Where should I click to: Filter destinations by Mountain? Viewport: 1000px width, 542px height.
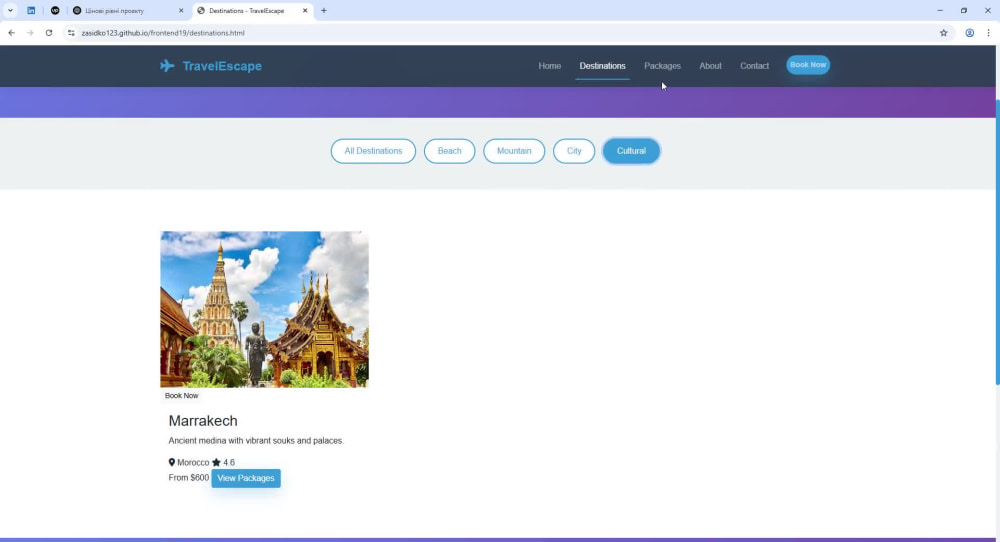[513, 151]
